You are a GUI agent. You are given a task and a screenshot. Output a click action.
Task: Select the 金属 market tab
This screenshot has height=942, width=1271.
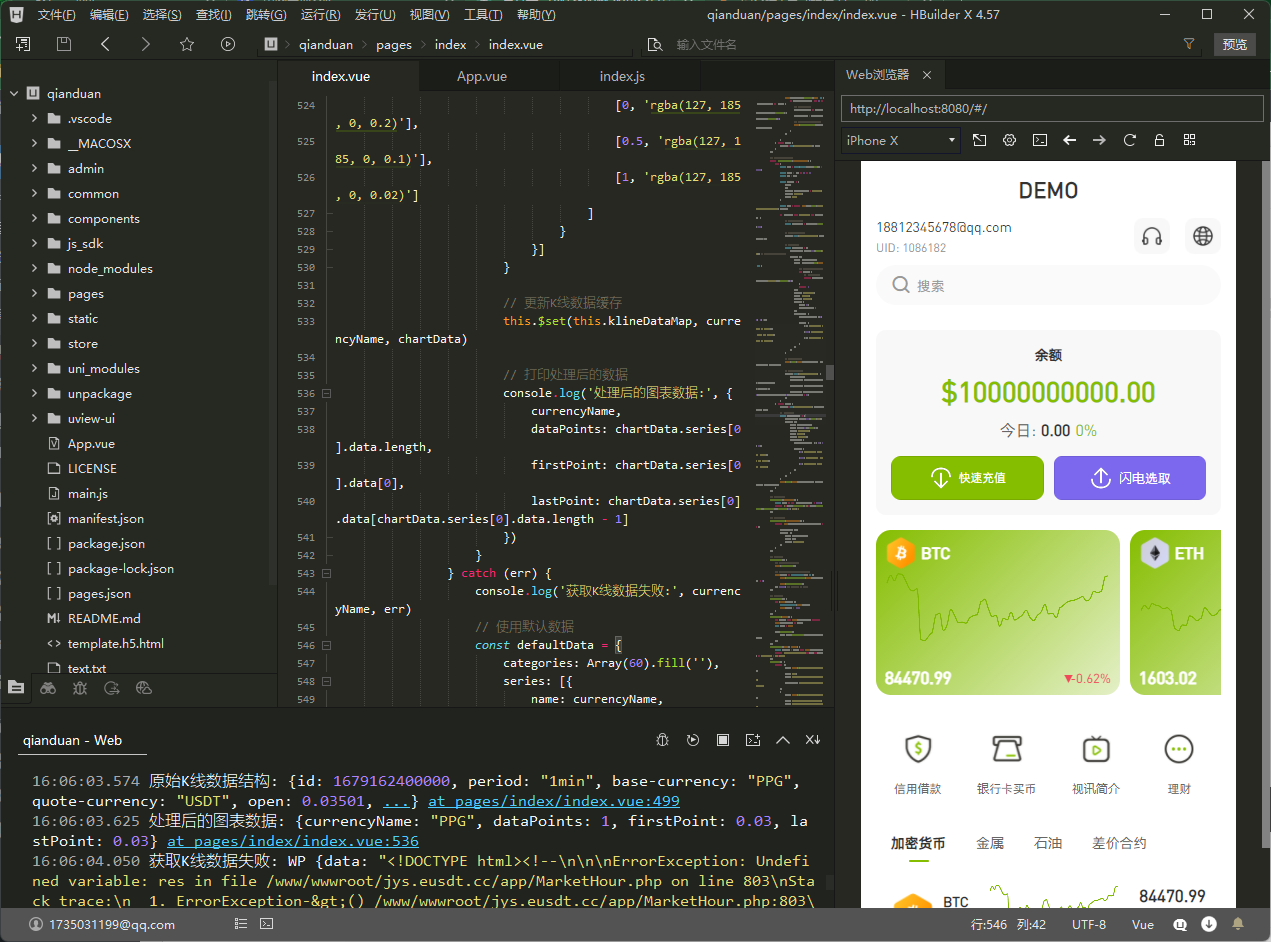(989, 843)
